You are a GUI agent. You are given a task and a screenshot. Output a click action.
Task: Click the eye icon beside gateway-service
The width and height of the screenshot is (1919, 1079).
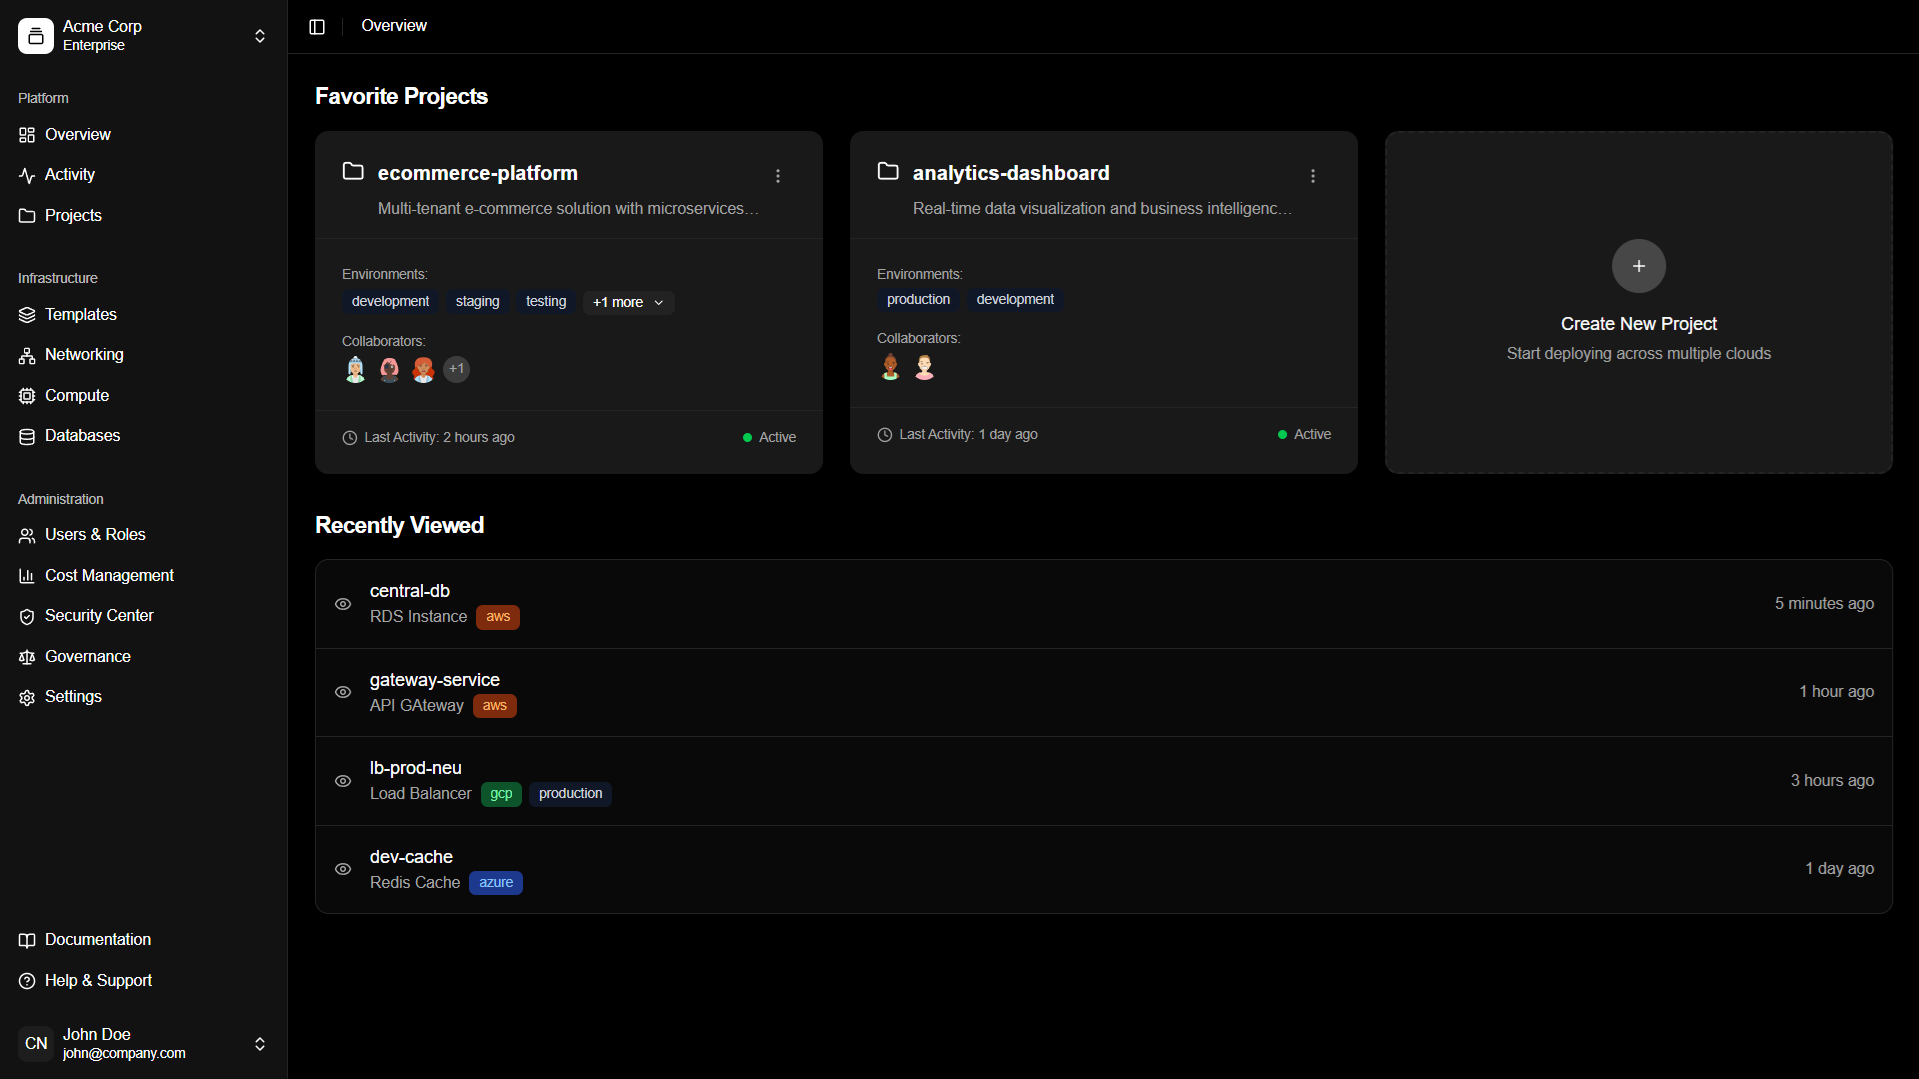pos(343,692)
